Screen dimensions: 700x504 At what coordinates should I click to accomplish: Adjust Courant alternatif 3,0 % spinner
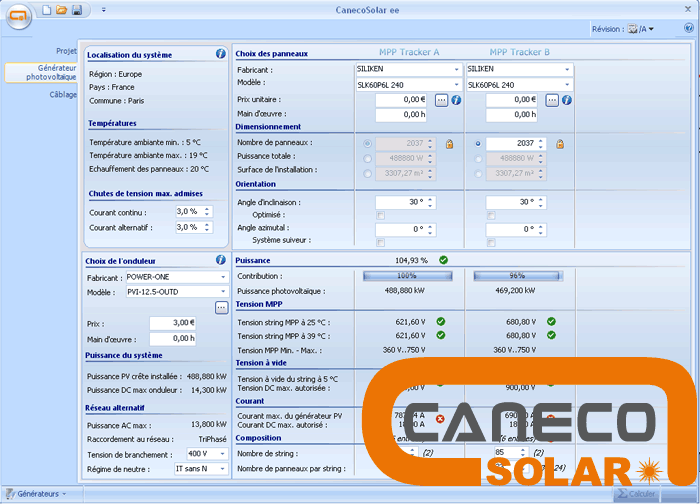click(207, 227)
